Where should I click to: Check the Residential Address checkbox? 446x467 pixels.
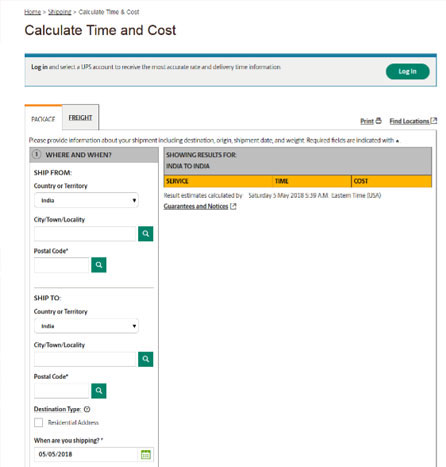pyautogui.click(x=38, y=423)
